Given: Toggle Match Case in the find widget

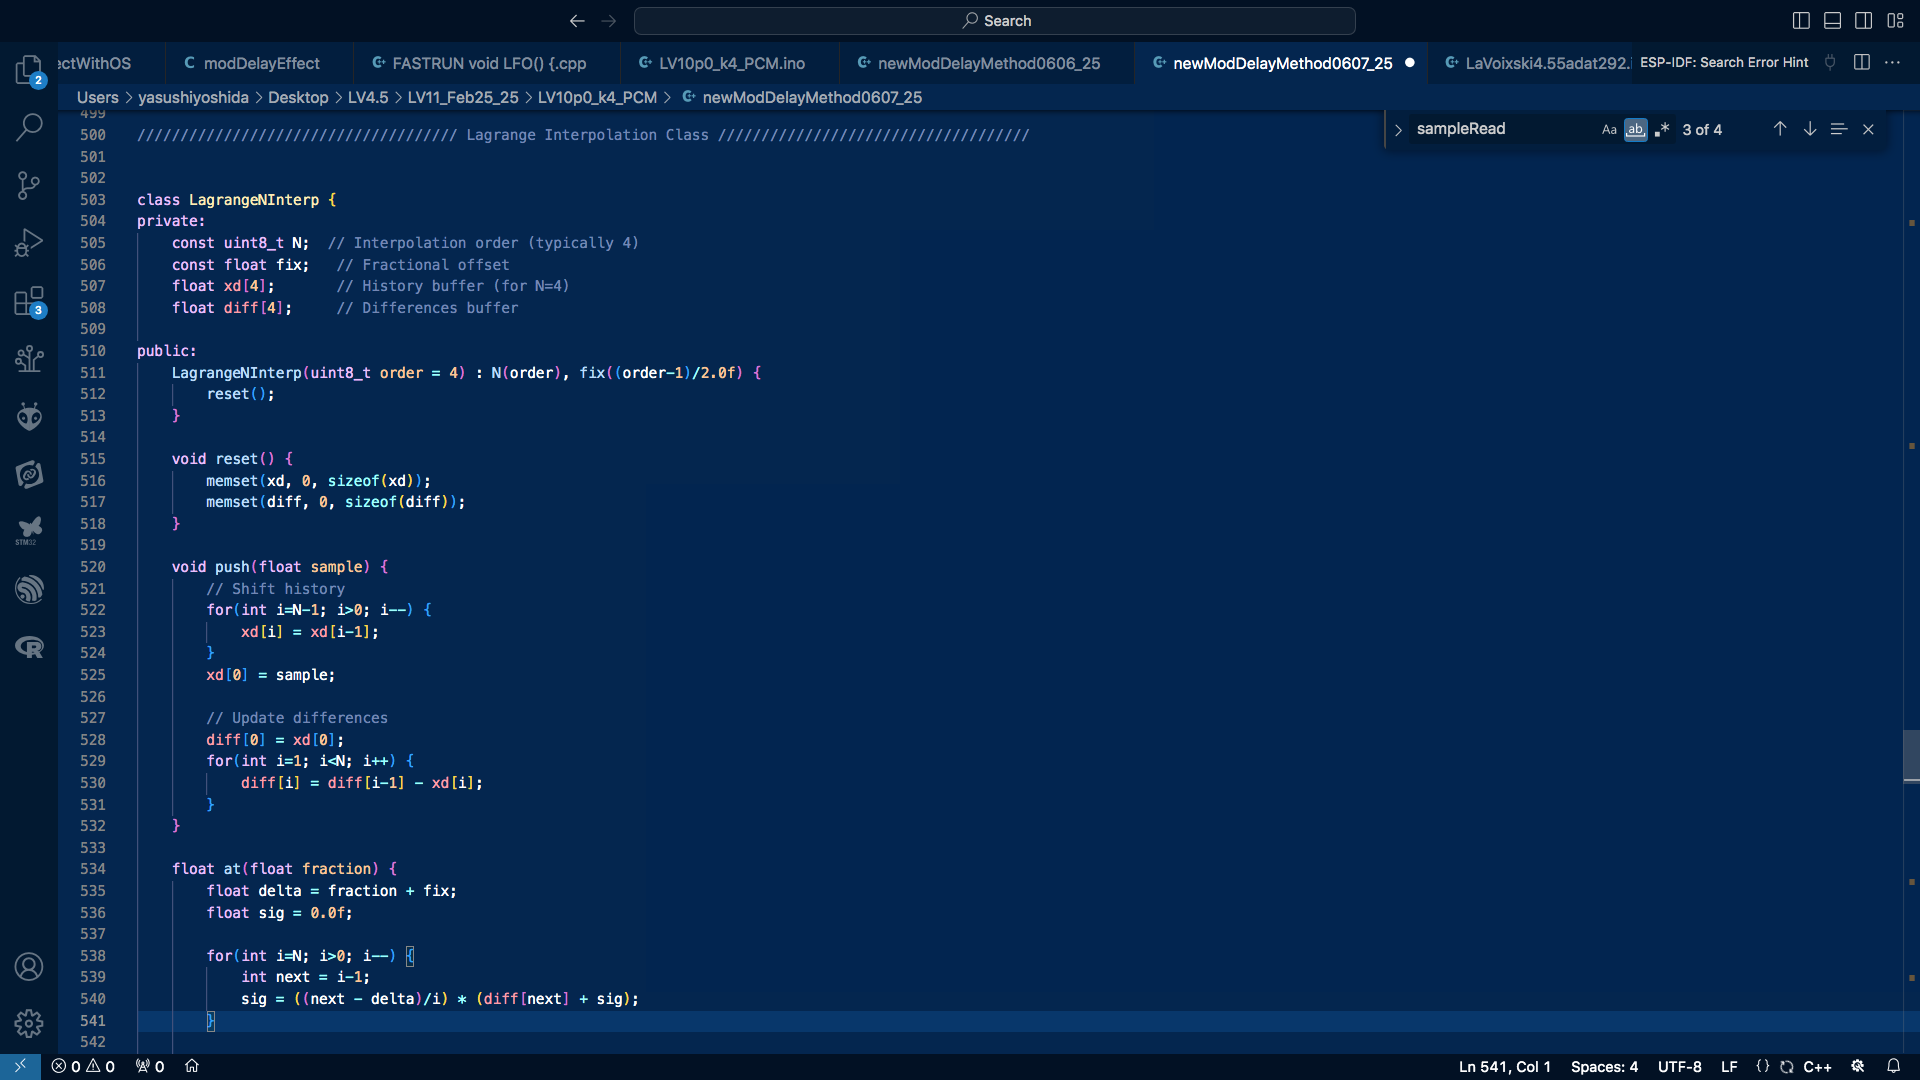Looking at the screenshot, I should pyautogui.click(x=1609, y=130).
